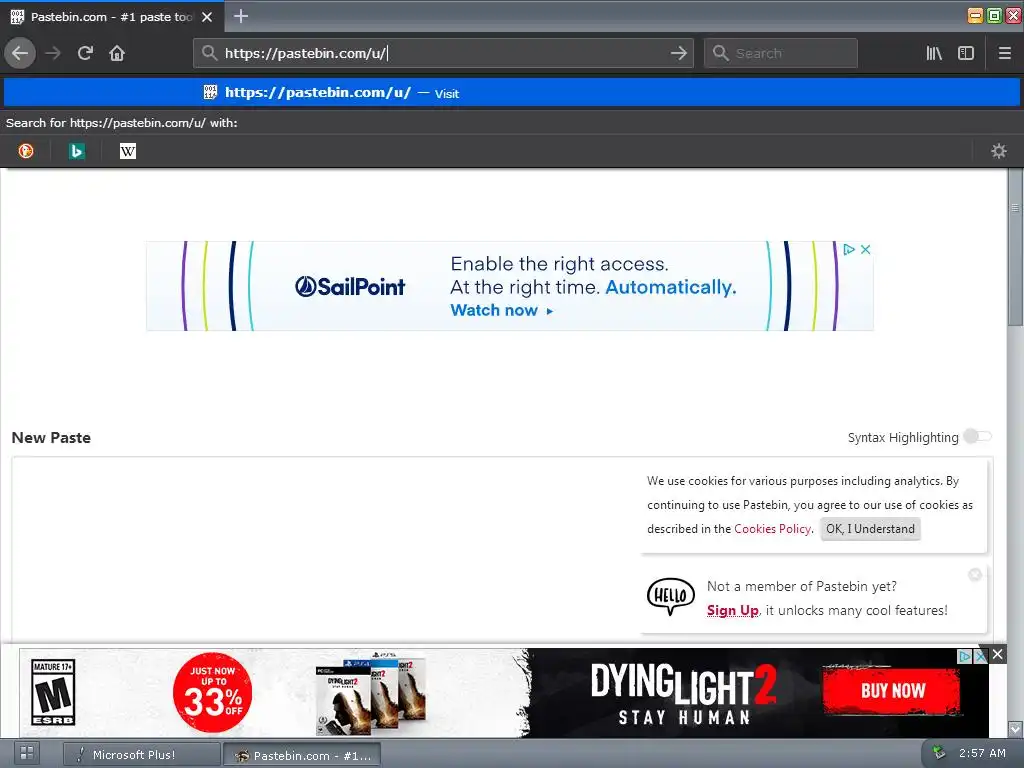Click the SailPoint logo in ad

coord(349,286)
